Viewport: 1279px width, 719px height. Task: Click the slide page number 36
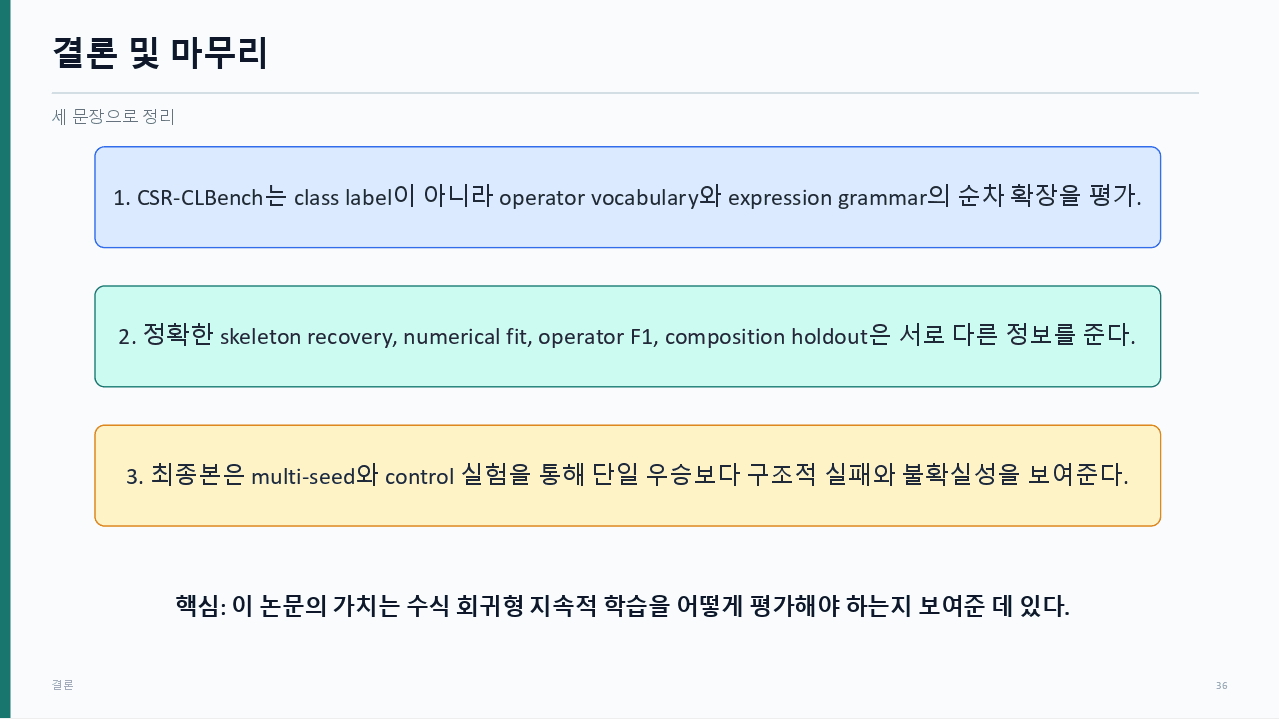(x=1221, y=685)
